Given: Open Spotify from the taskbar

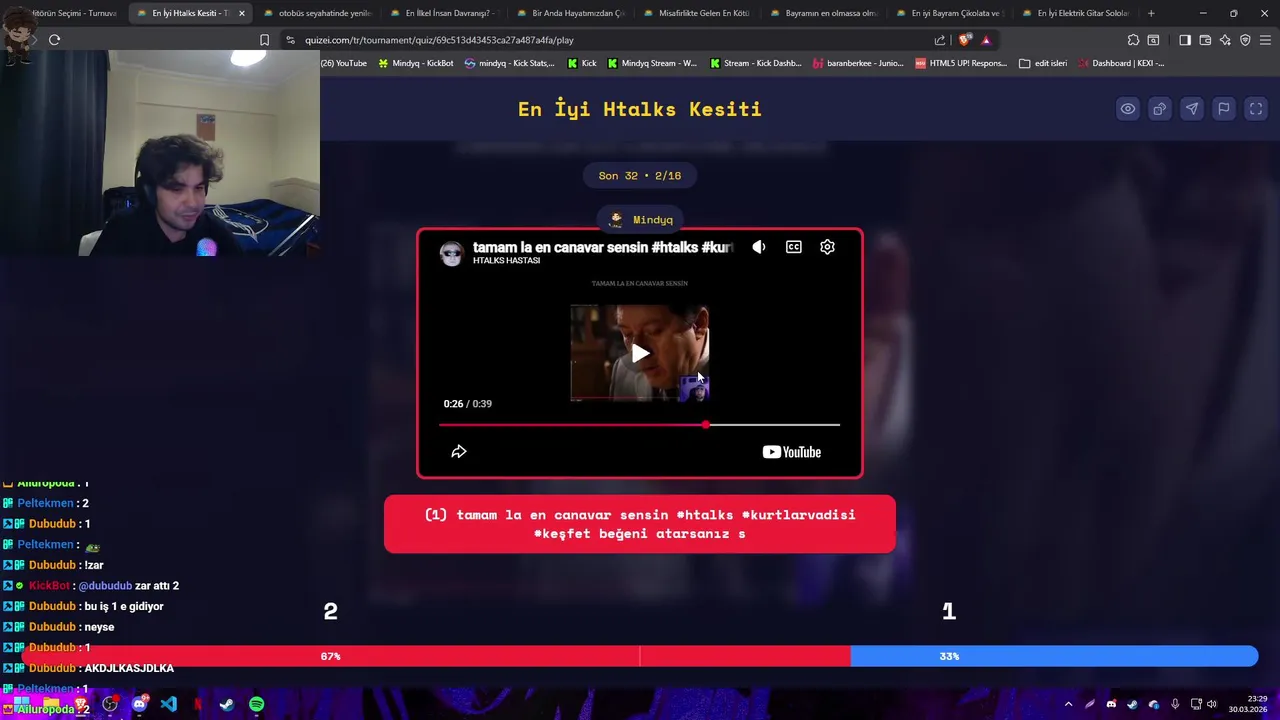Looking at the screenshot, I should click(x=256, y=704).
